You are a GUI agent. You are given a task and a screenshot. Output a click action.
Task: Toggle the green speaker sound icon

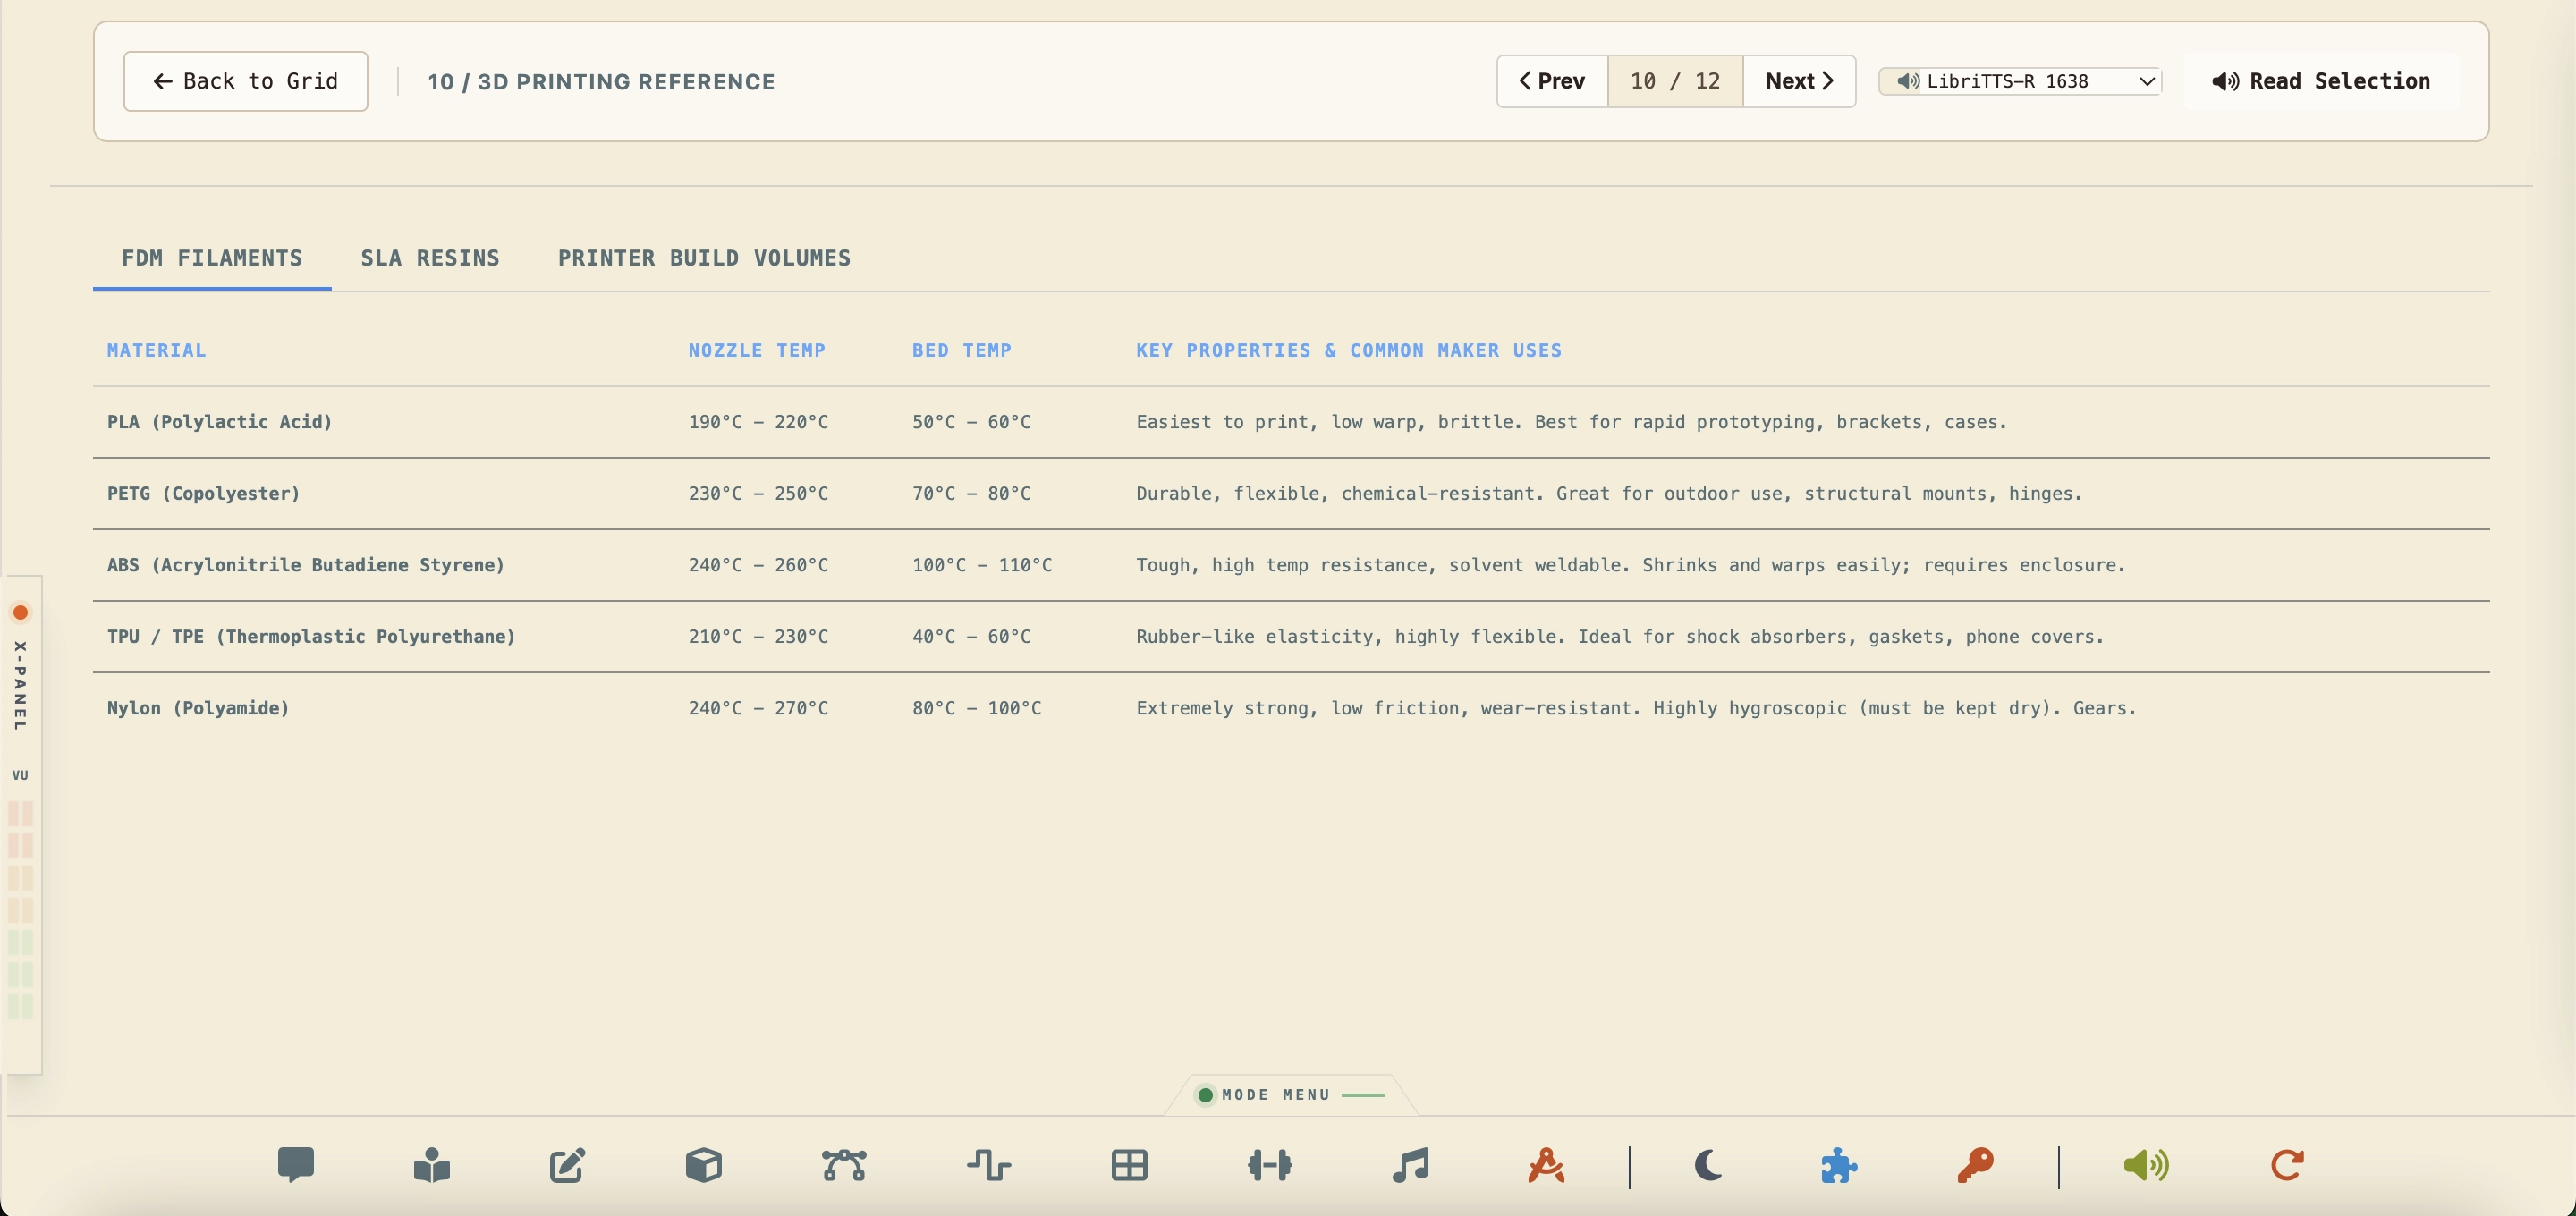pos(2146,1165)
